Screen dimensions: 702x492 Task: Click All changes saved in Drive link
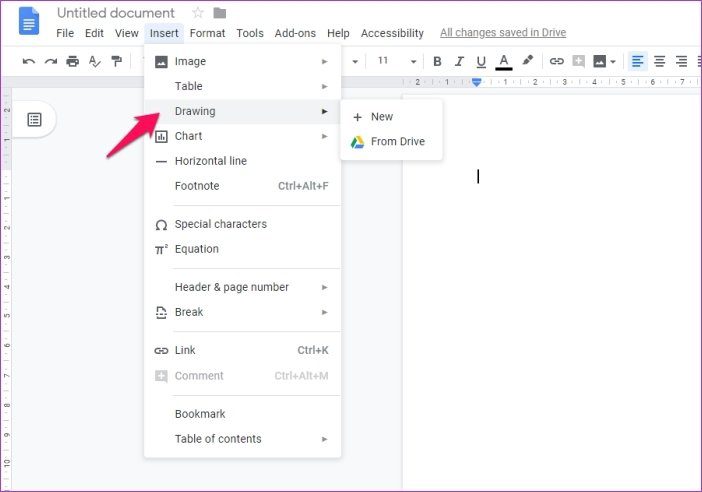pyautogui.click(x=503, y=33)
